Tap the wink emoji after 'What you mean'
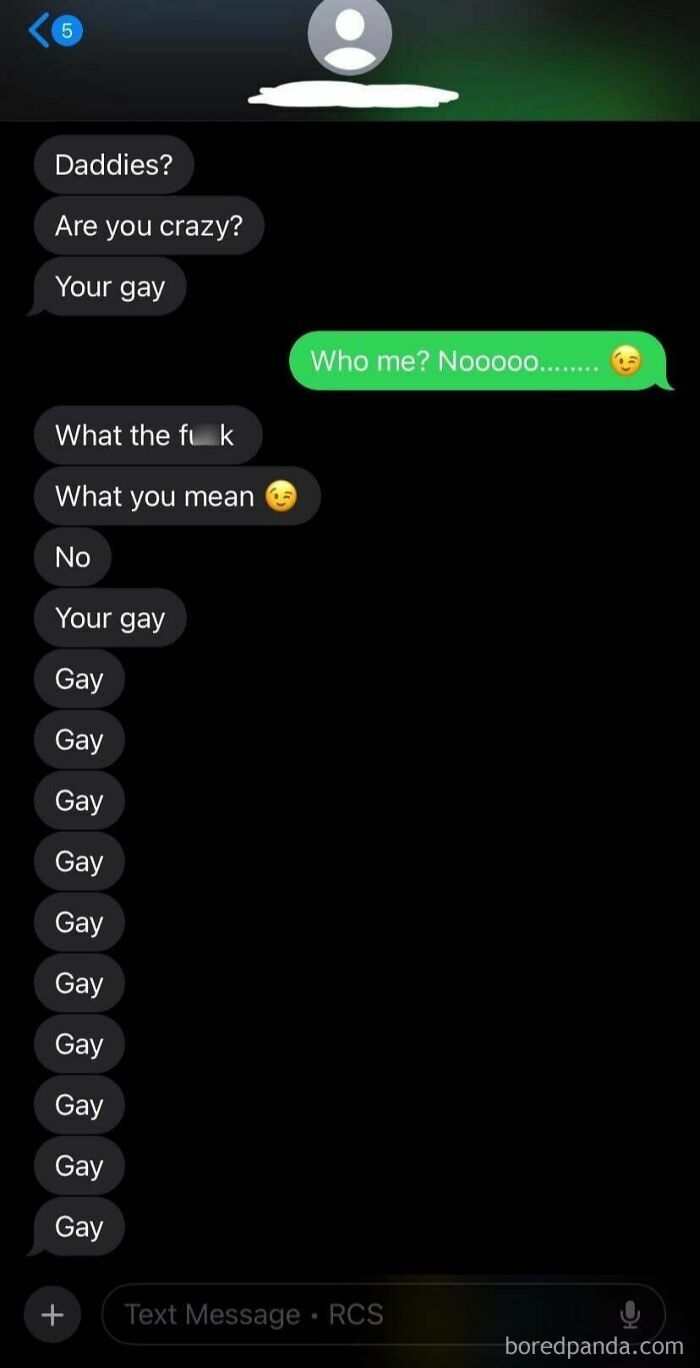 pyautogui.click(x=282, y=496)
